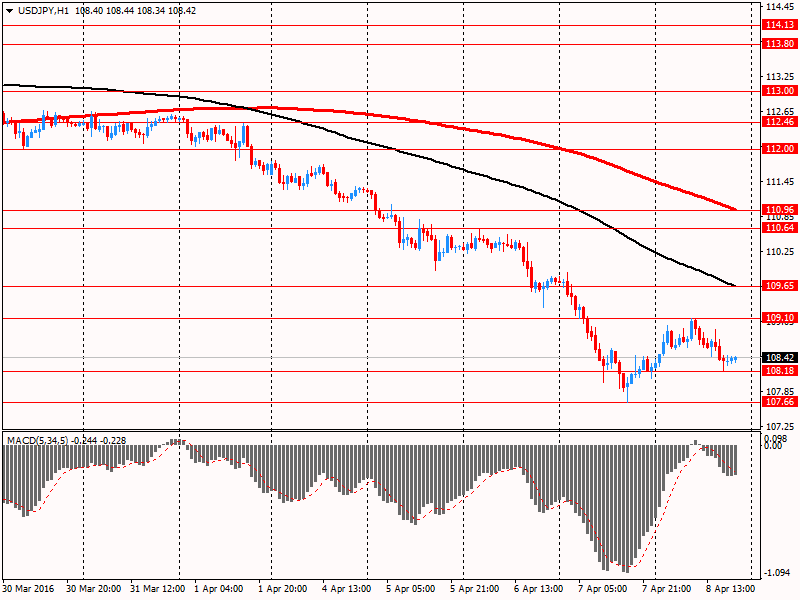Select the current price 108.42 black label
The width and height of the screenshot is (800, 600).
780,358
